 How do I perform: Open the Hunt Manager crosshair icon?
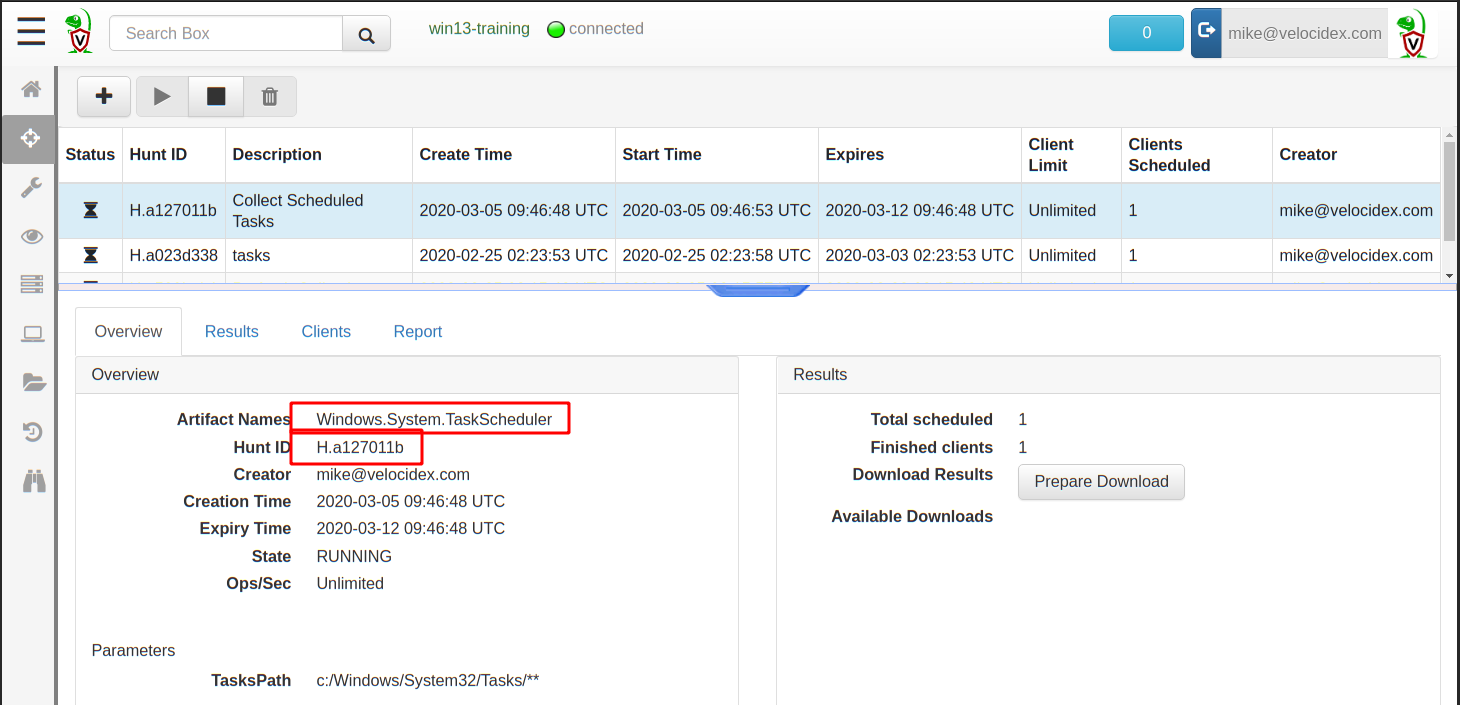point(30,139)
